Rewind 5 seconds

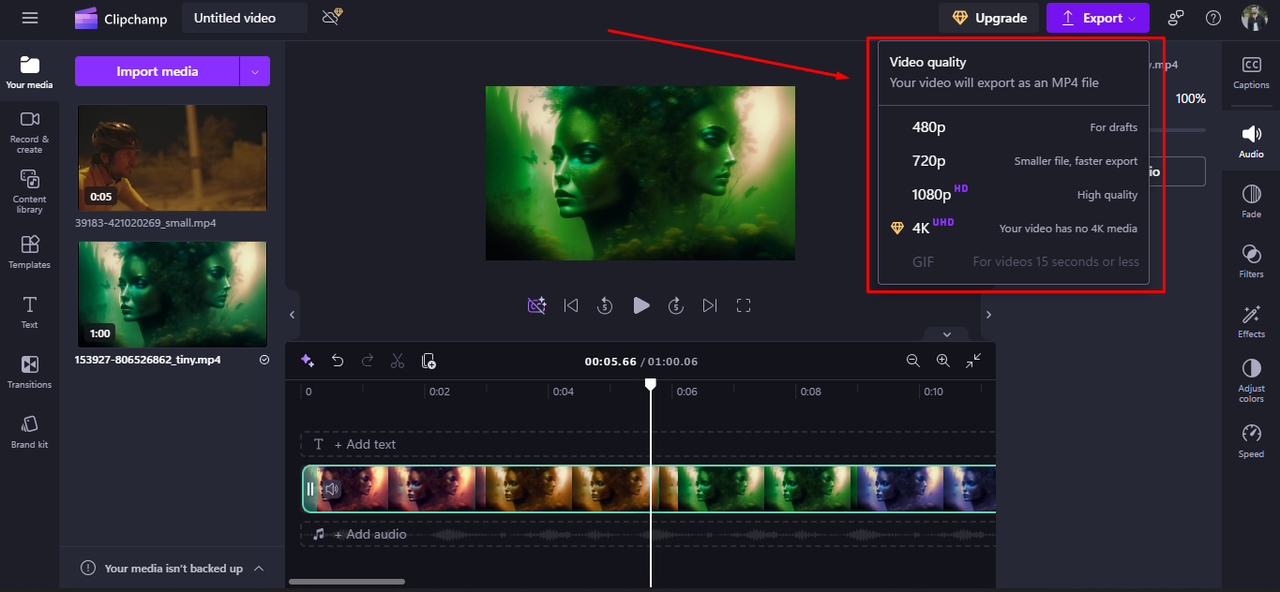pyautogui.click(x=605, y=305)
